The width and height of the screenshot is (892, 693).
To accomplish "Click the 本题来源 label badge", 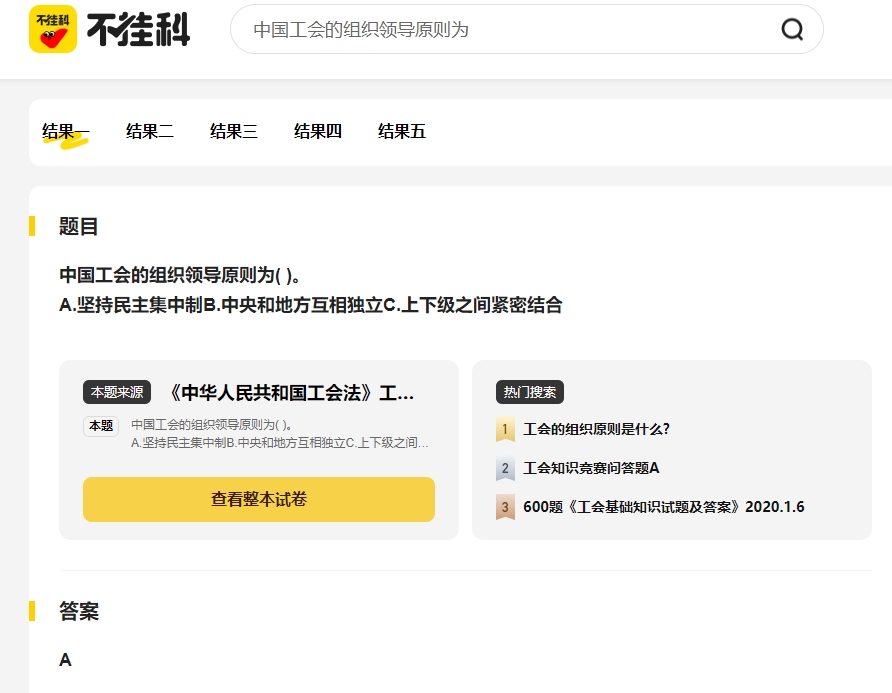I will [x=117, y=392].
